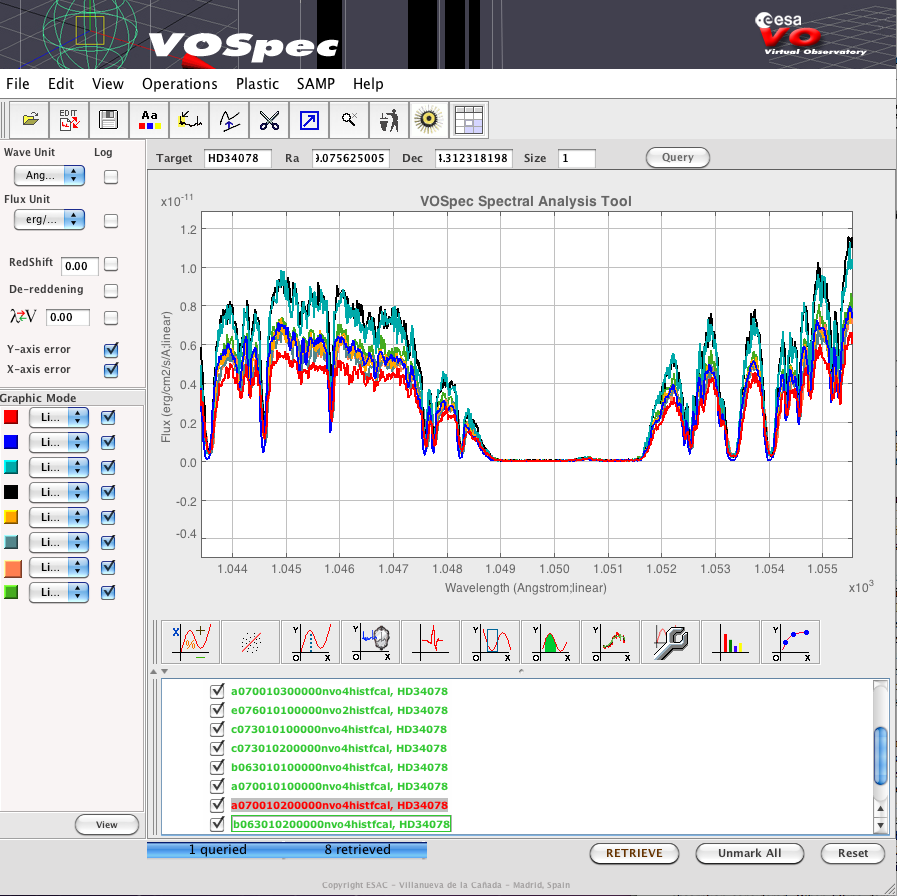Click the EDIT spectrum toolbar icon
The image size is (897, 896).
tap(69, 120)
